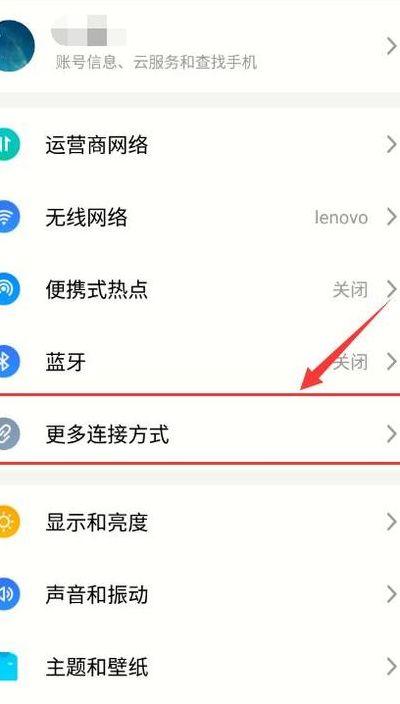Expand account row chevron at top
Screen dimensions: 400x704
pos(391,46)
